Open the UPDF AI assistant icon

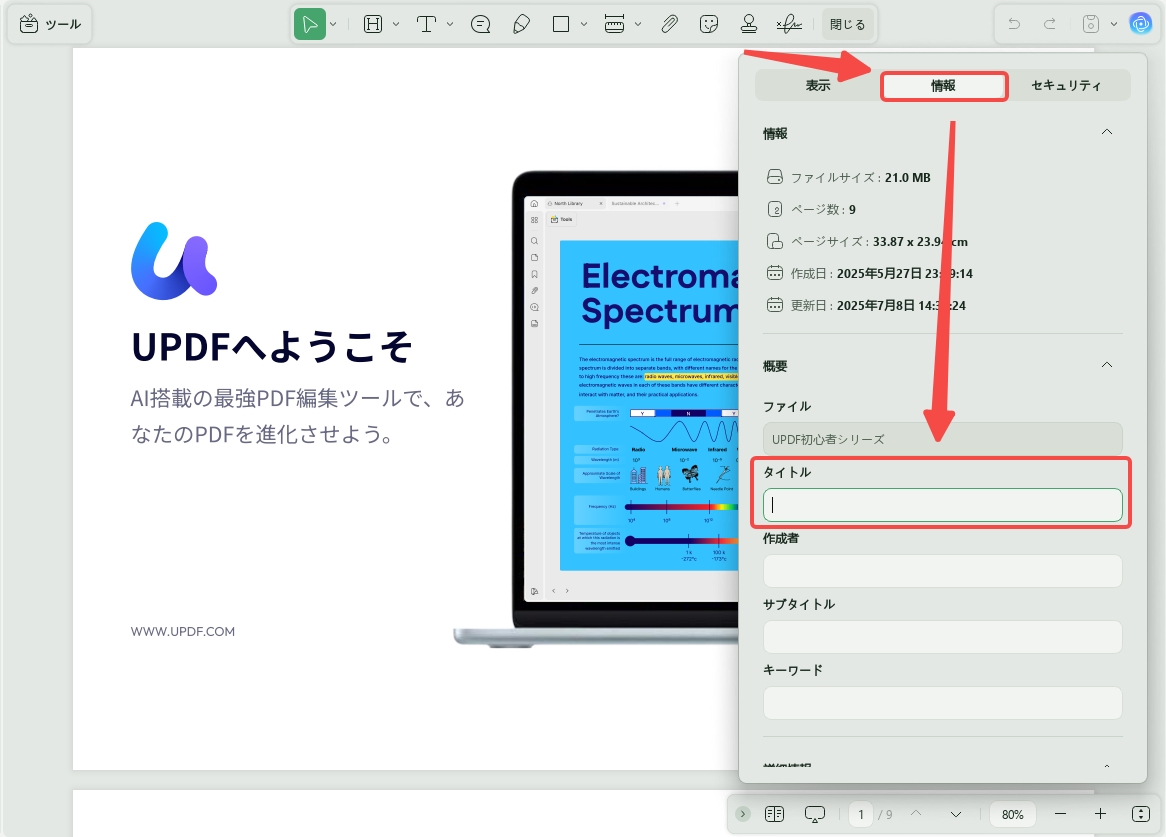coord(1140,25)
